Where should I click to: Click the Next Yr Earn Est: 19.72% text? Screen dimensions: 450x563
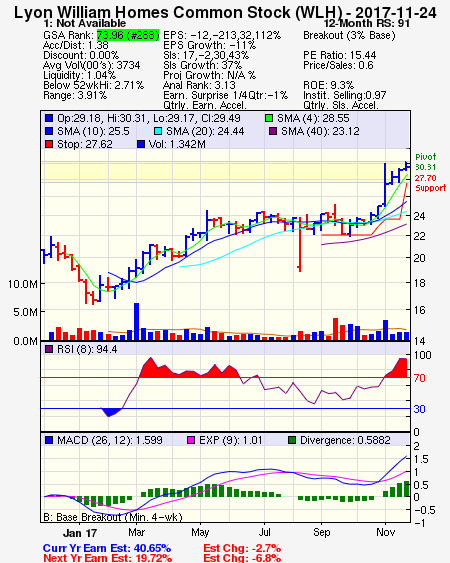coord(107,558)
